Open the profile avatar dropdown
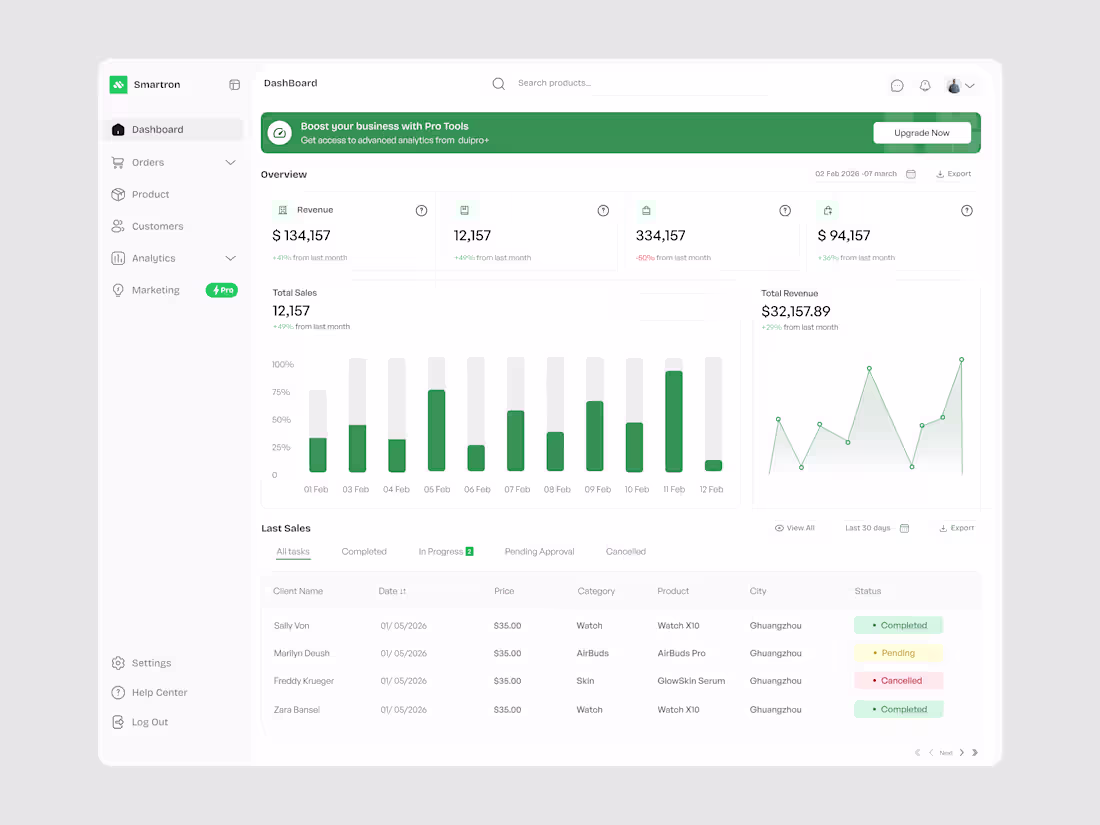 click(955, 85)
